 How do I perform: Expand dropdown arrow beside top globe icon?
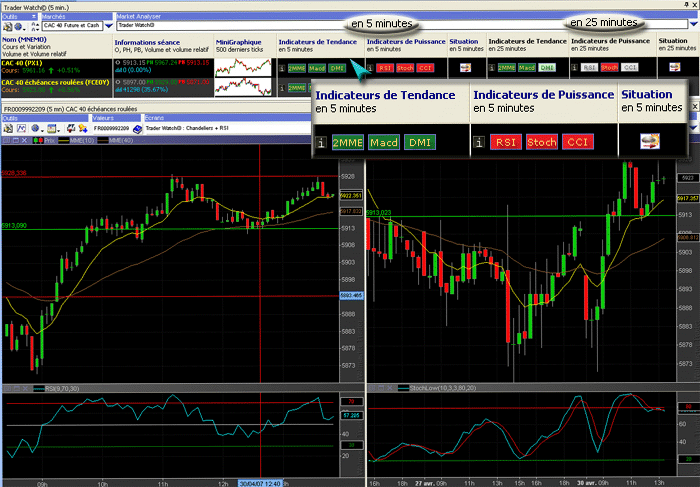25,28
